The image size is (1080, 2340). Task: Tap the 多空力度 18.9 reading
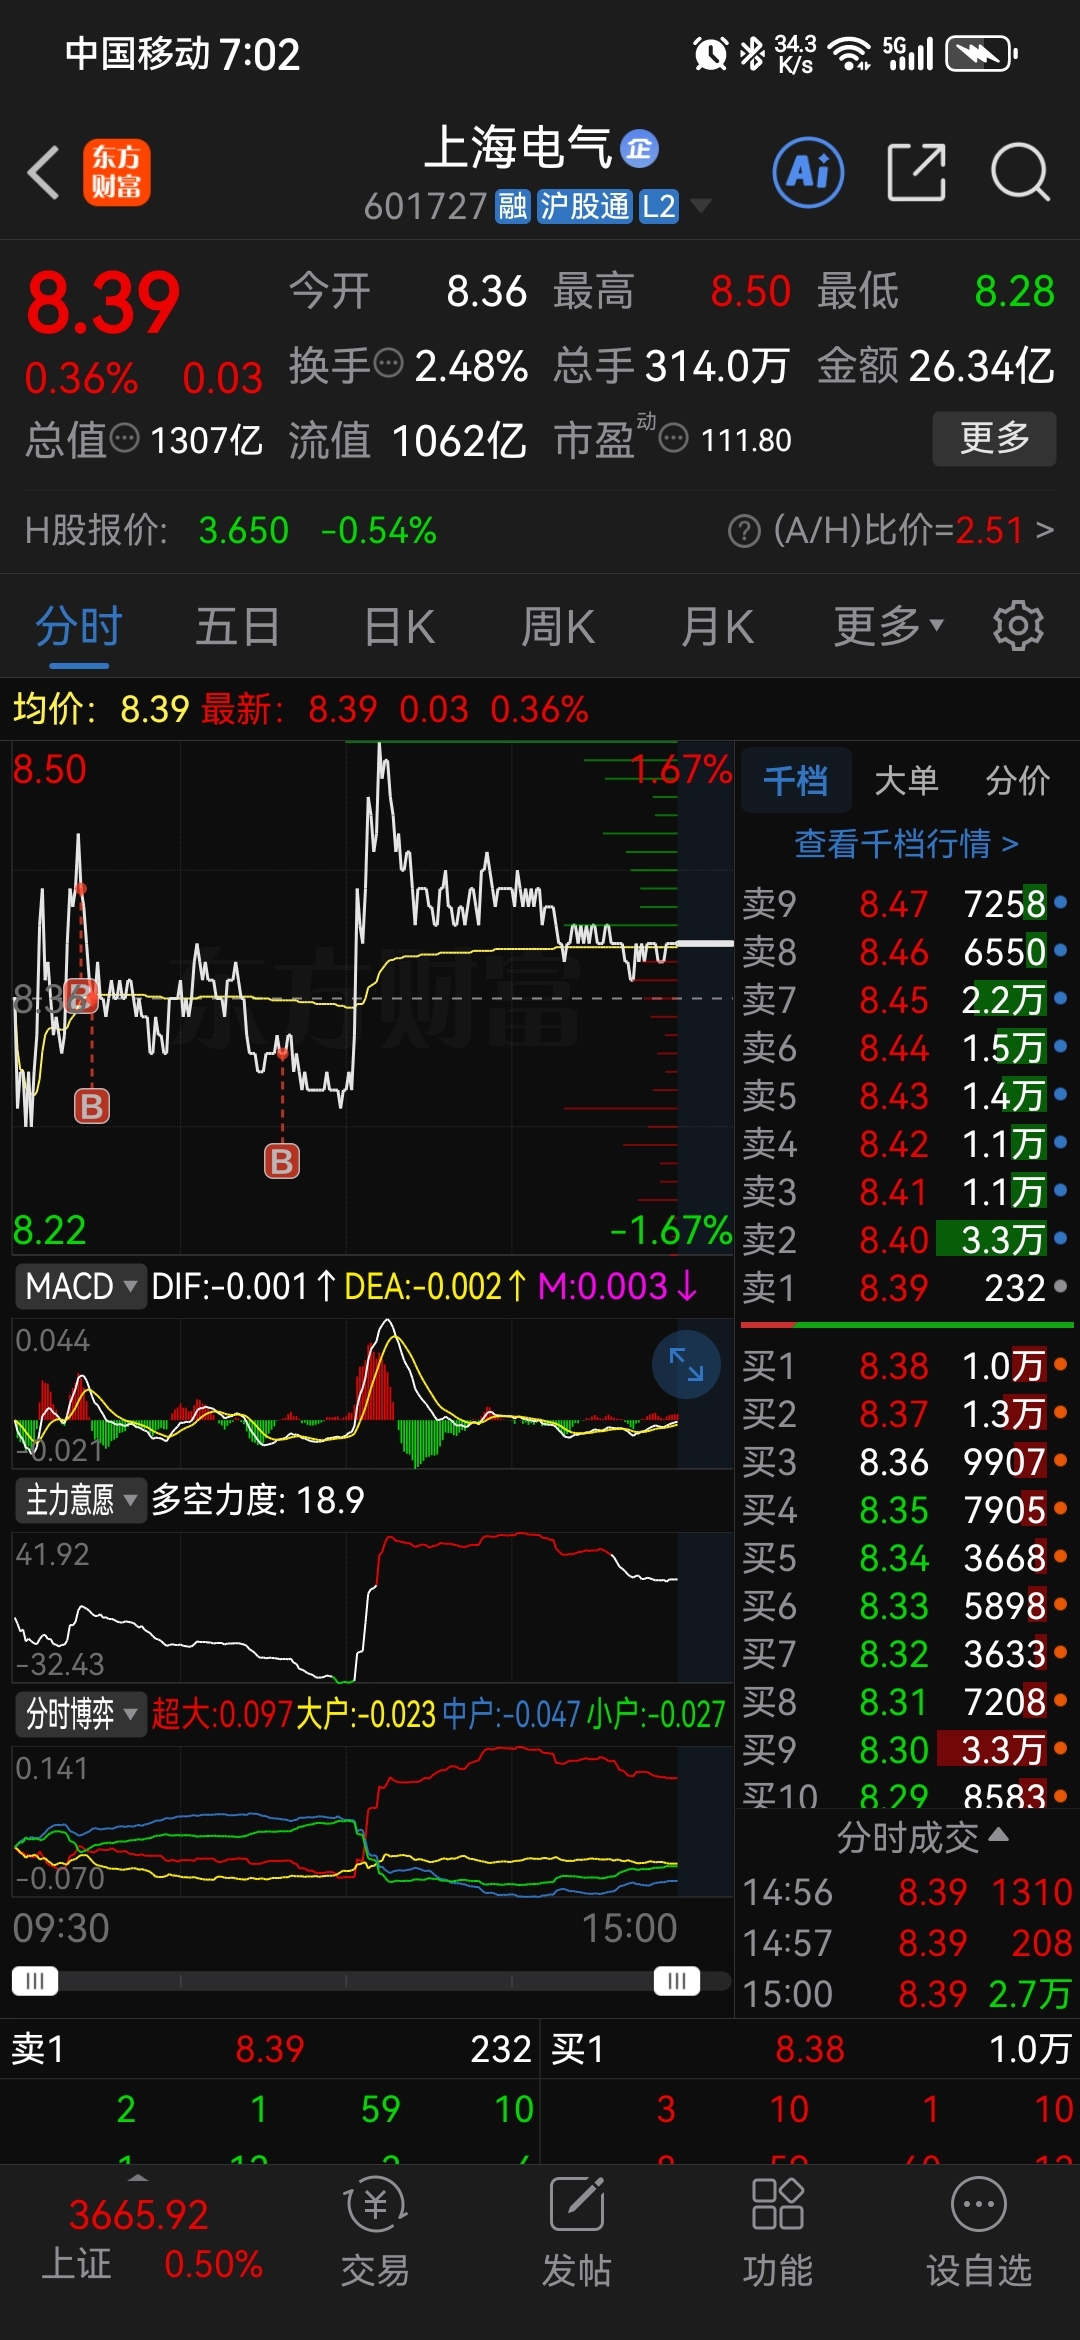click(258, 1500)
